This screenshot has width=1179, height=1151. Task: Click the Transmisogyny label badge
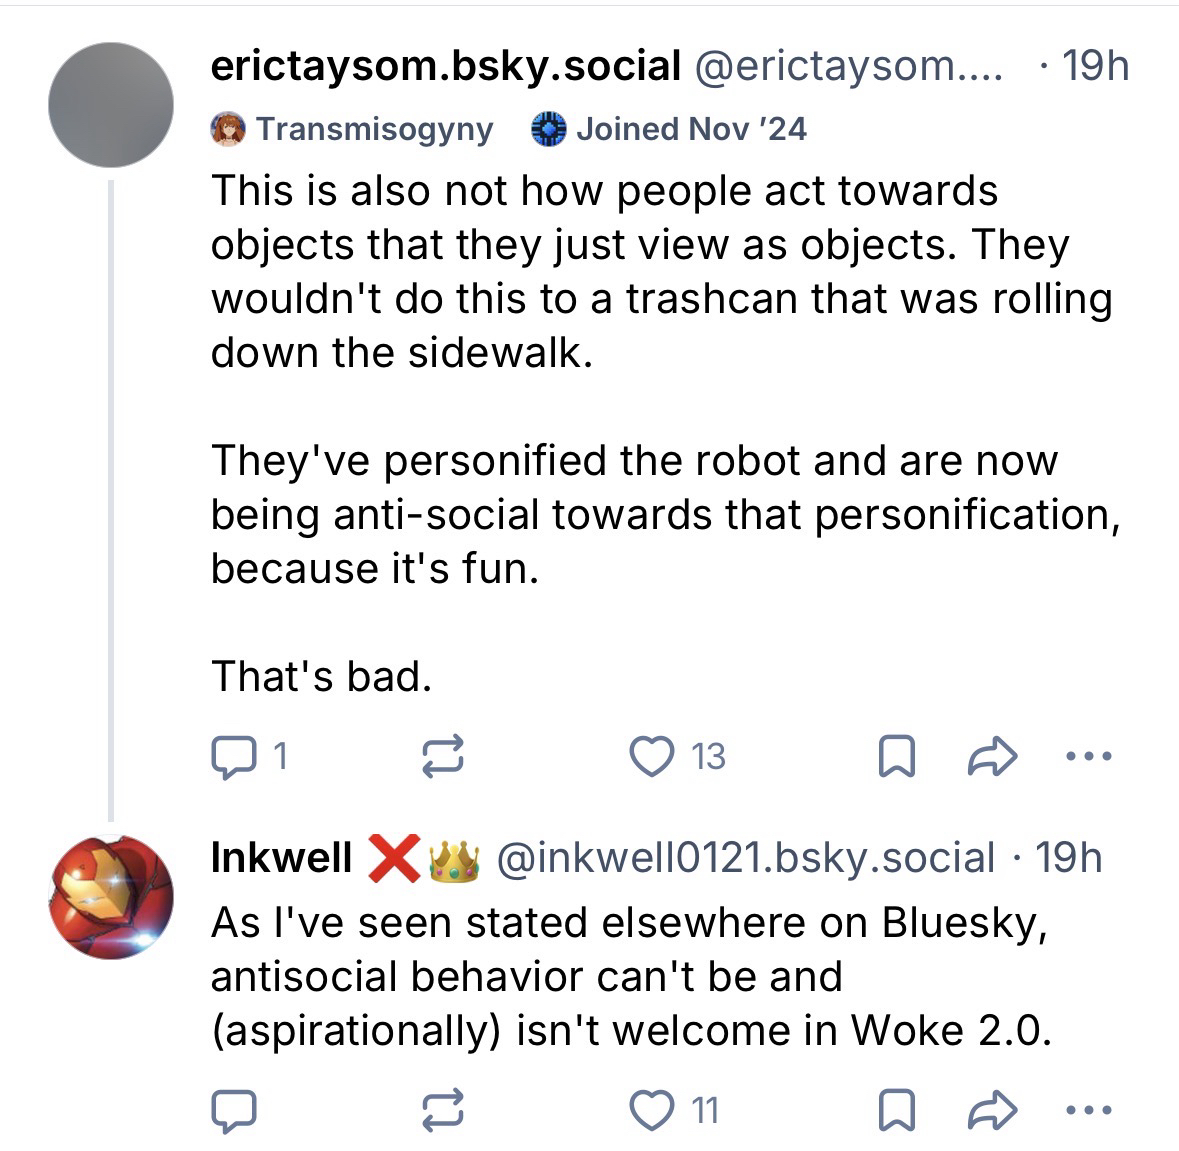[353, 129]
